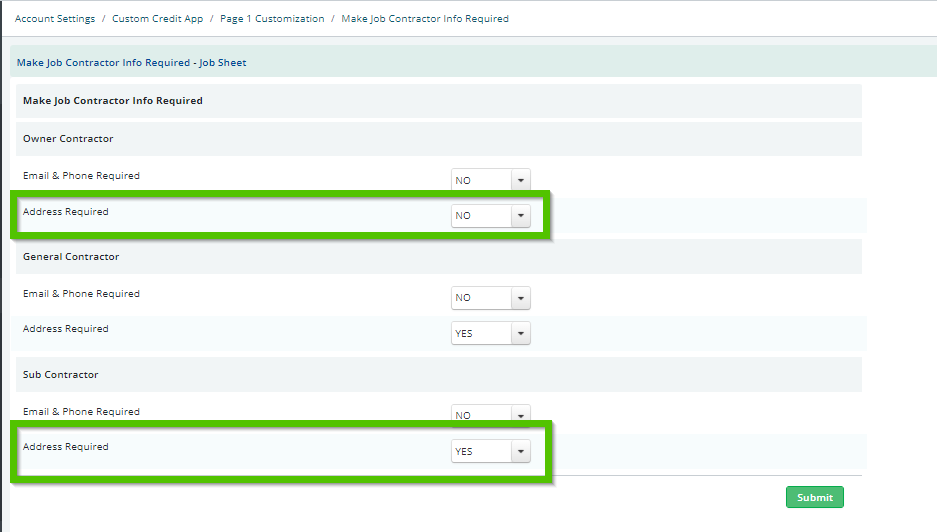937x532 pixels.
Task: Submit the contractor info settings
Action: 814,497
